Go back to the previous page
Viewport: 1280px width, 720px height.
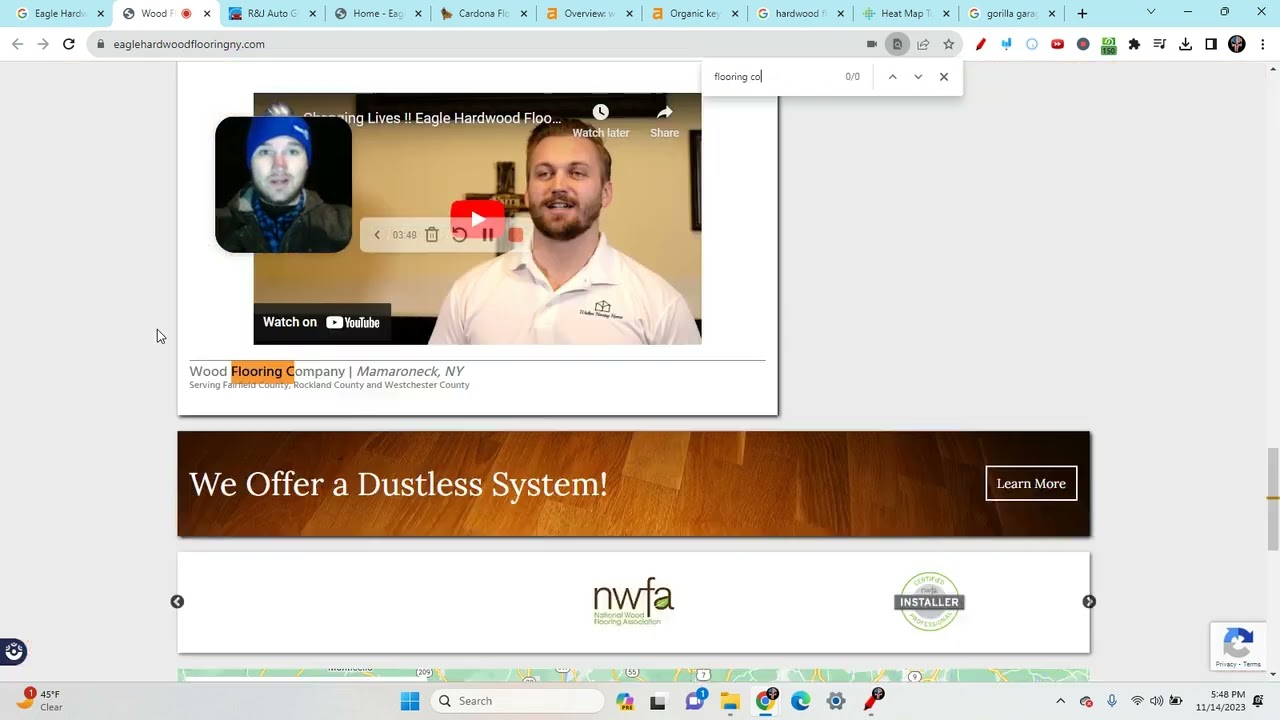click(17, 44)
